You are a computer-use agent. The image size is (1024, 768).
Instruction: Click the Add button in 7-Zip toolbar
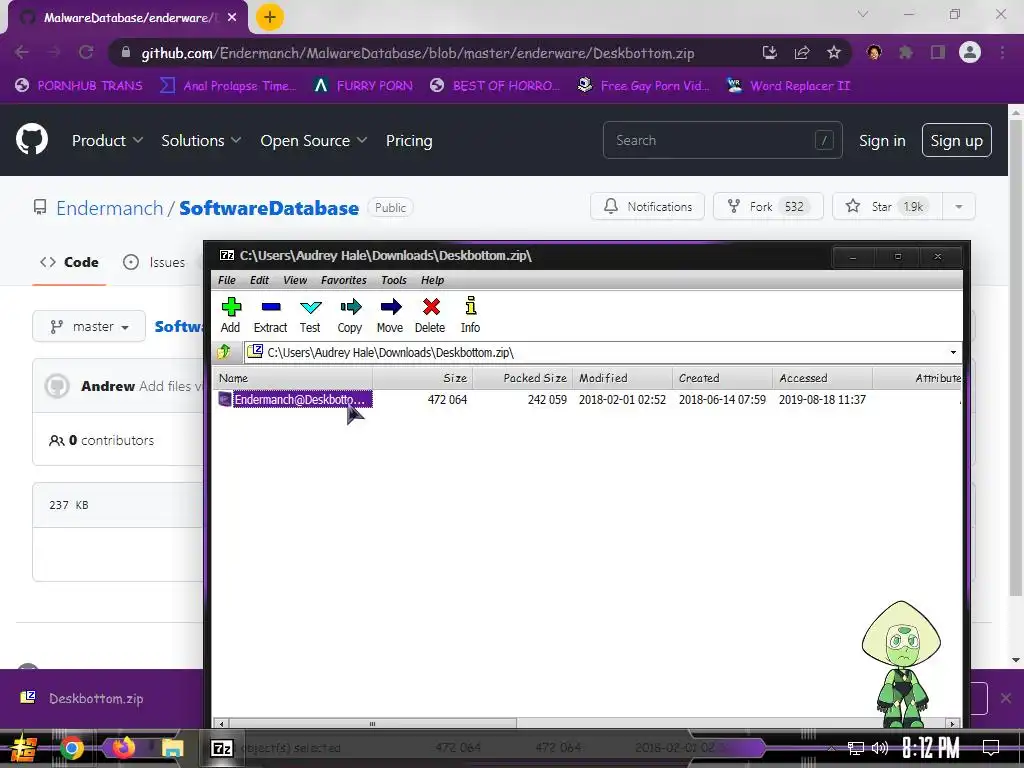pyautogui.click(x=231, y=315)
